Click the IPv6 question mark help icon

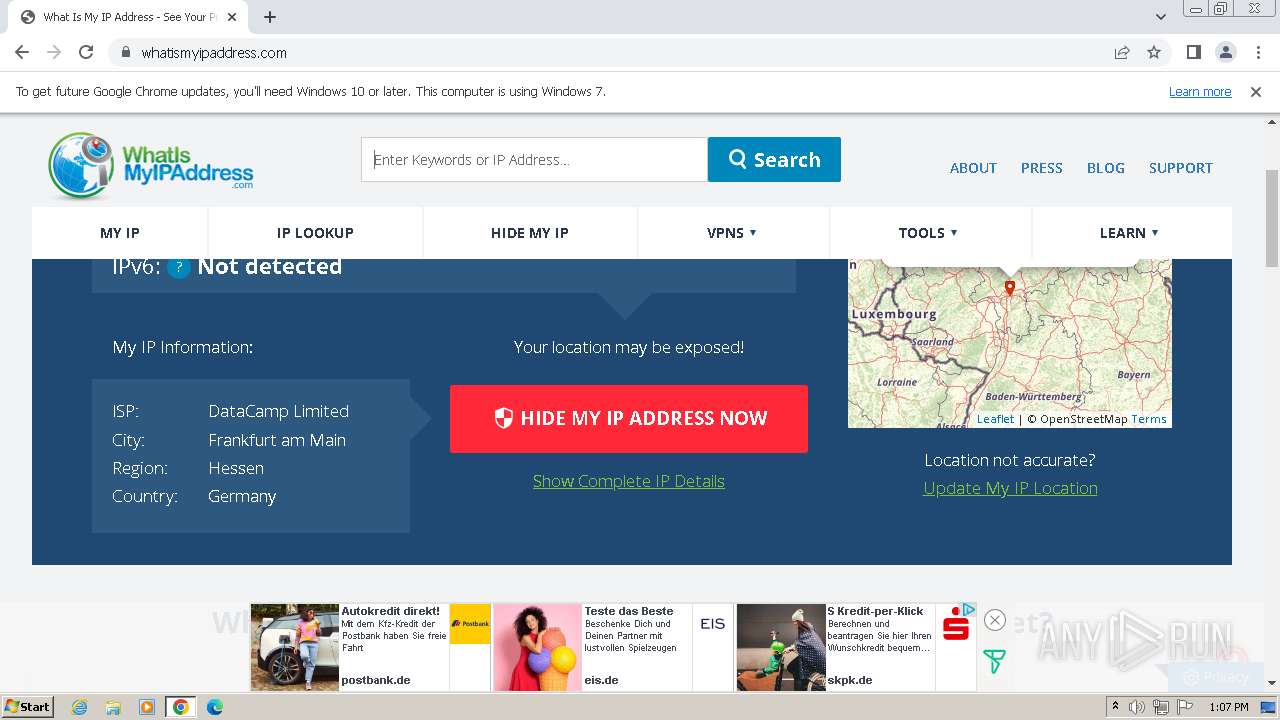(179, 267)
